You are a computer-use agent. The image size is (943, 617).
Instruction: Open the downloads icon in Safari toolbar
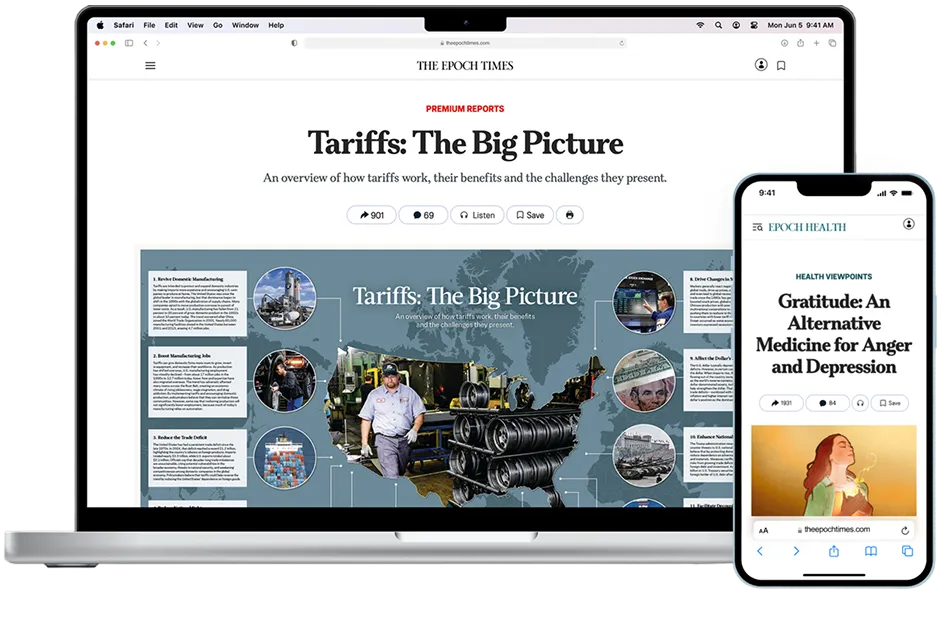784,43
